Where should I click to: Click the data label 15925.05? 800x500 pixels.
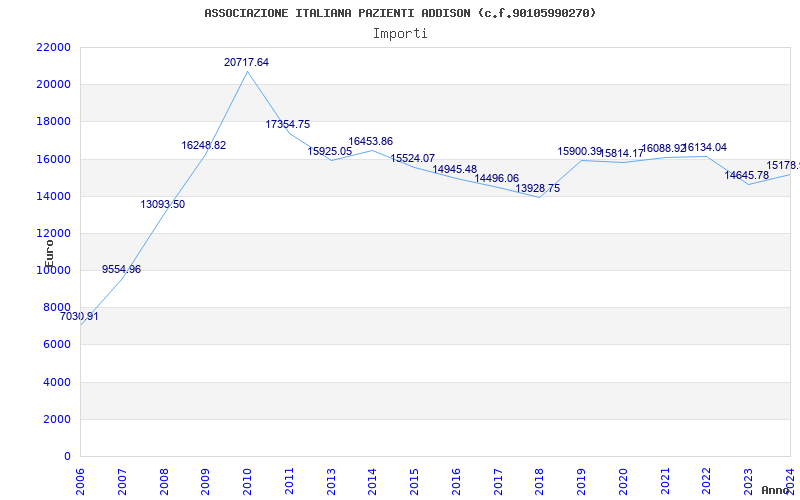[x=330, y=152]
